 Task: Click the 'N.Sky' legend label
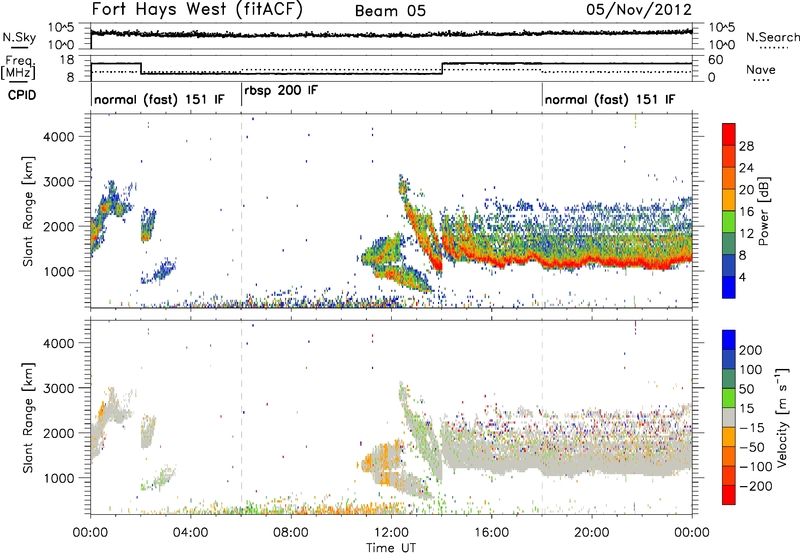19,37
